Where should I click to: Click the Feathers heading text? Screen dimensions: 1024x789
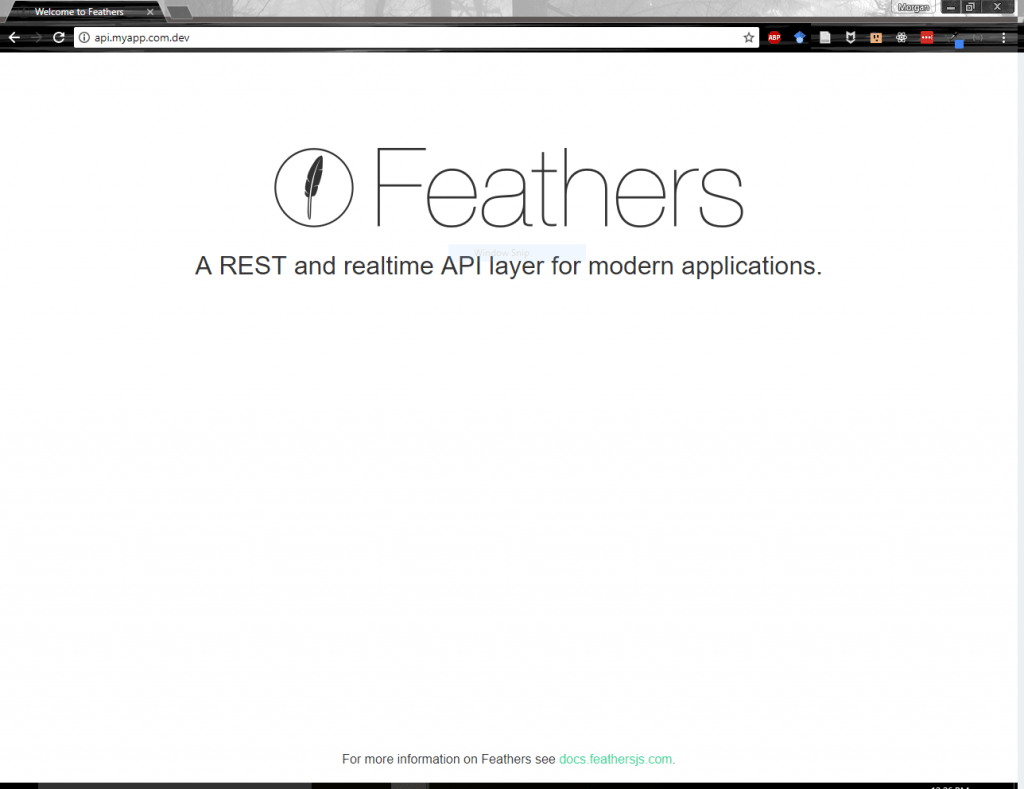coord(559,187)
